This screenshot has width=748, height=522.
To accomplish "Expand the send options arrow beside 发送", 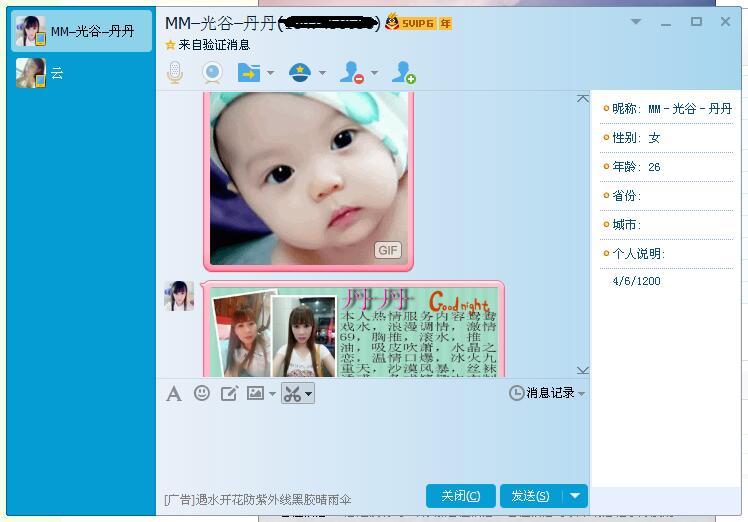I will (x=575, y=496).
